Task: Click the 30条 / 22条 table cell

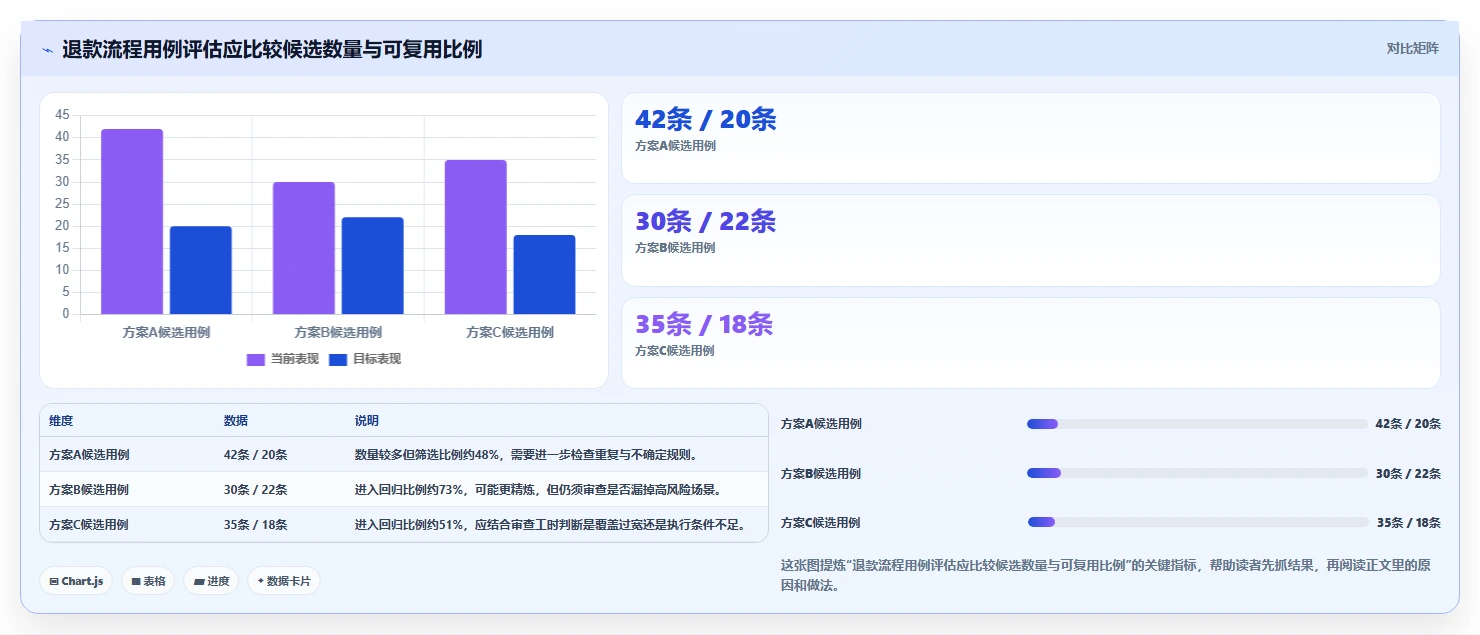Action: coord(256,490)
